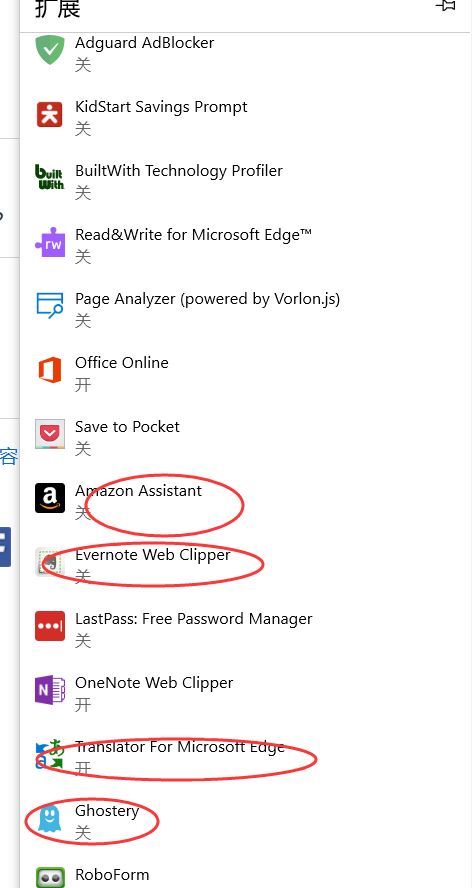Open the Save to Pocket extension name
Screen dimensions: 472x888
click(127, 426)
